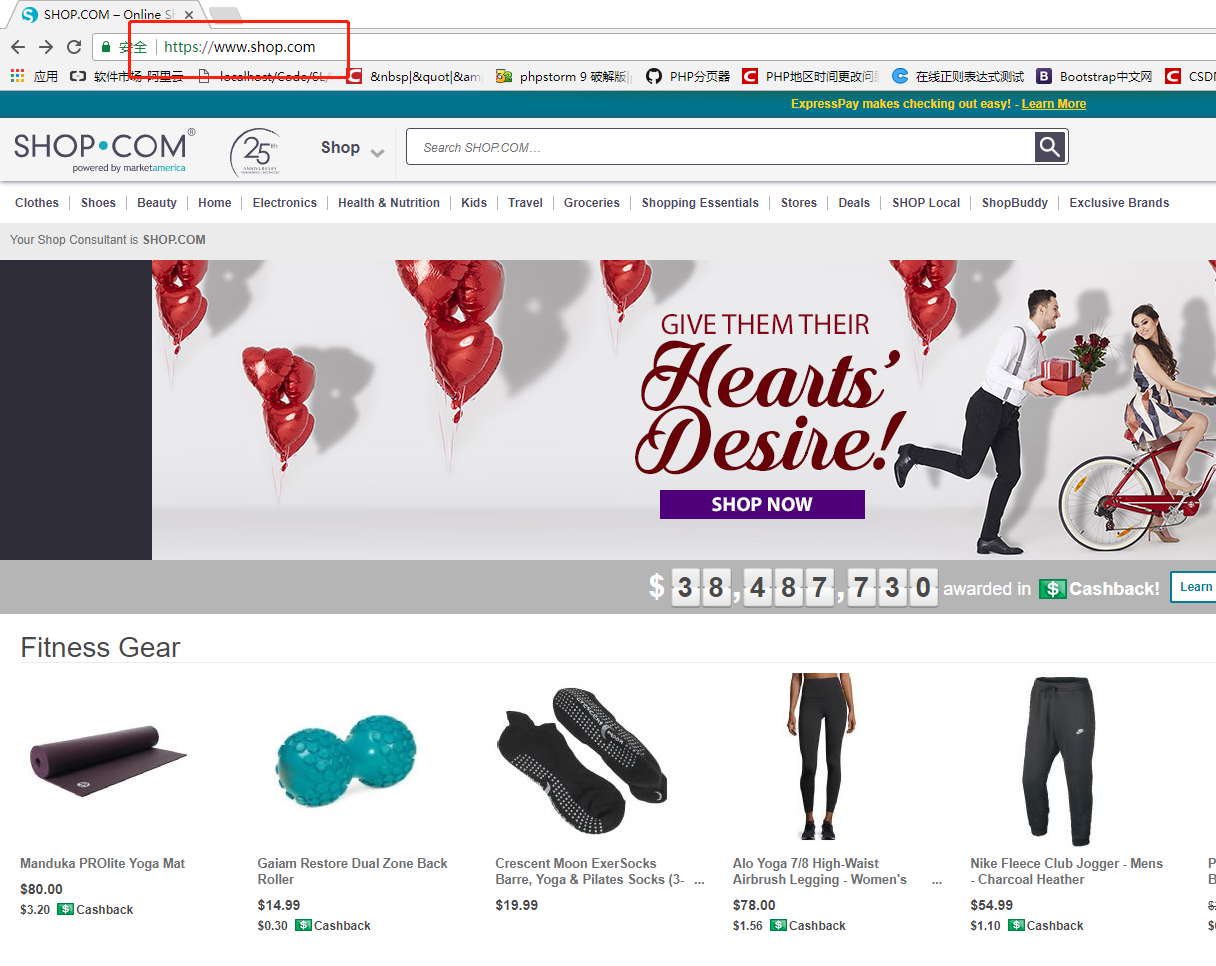Click the Shop Consultant SHOP.COM text
The width and height of the screenshot is (1216, 966).
click(x=174, y=240)
